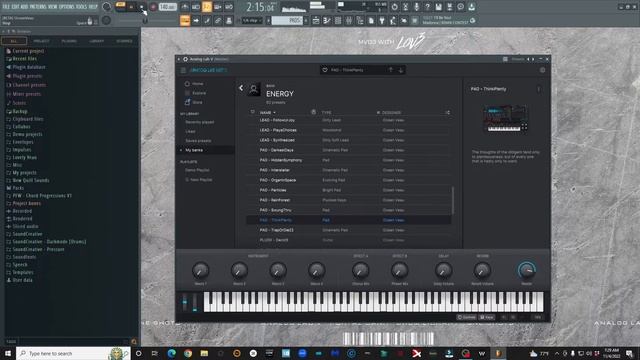The height and width of the screenshot is (360, 640).
Task: Open the channel rack view icon
Action: pyautogui.click(x=338, y=20)
